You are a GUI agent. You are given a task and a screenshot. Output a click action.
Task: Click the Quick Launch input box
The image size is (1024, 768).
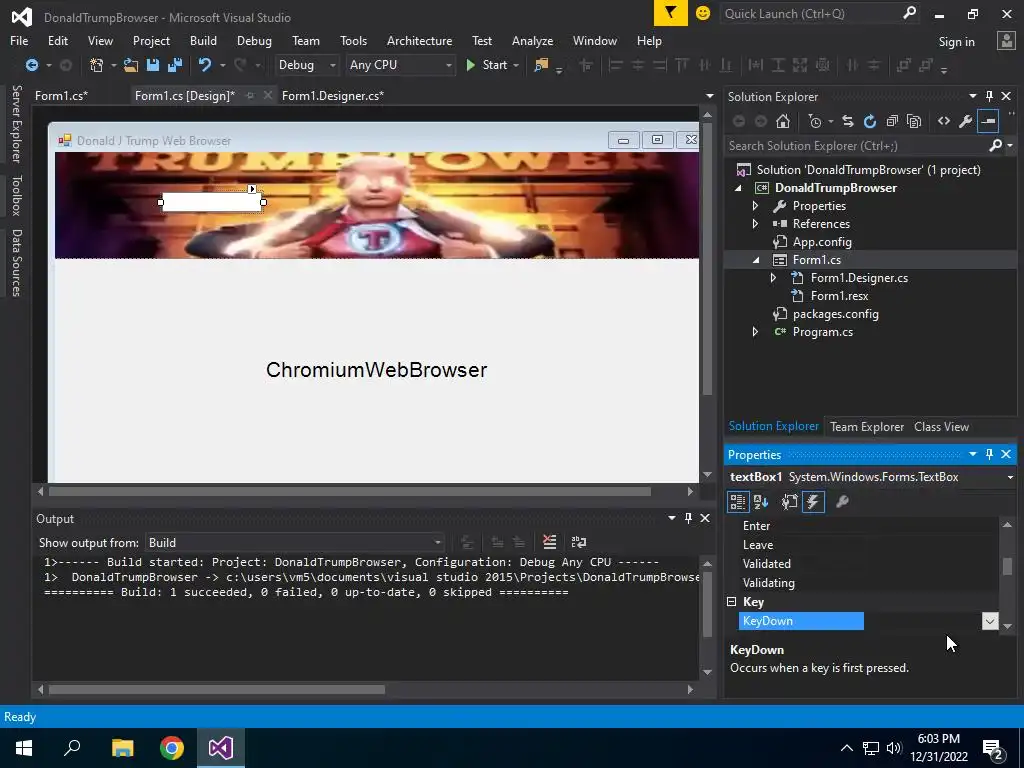810,13
